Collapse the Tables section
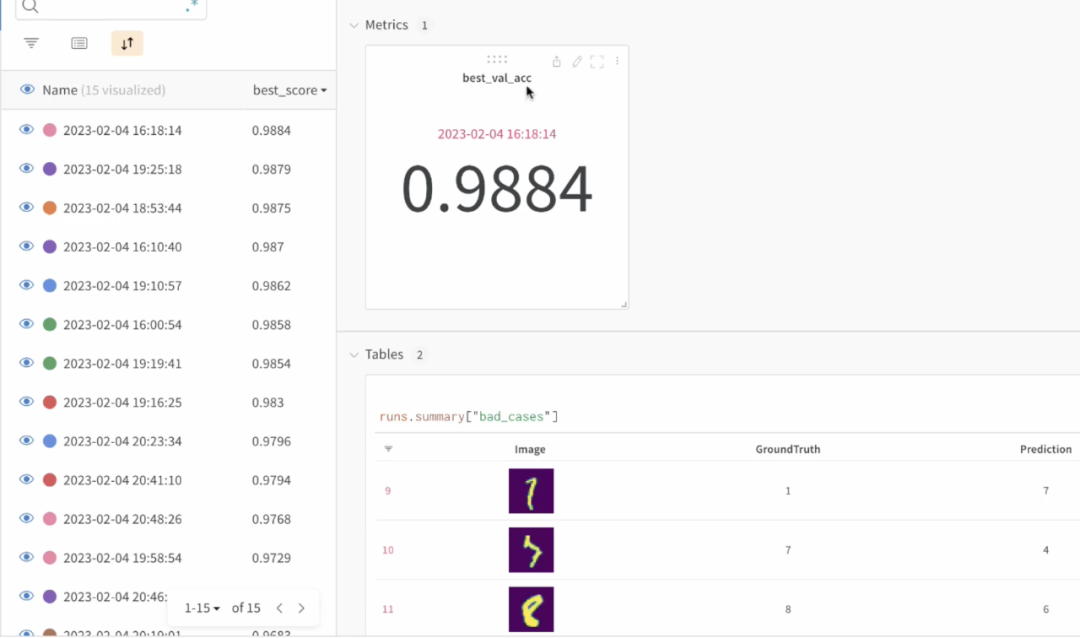The height and width of the screenshot is (638, 1080). [354, 355]
